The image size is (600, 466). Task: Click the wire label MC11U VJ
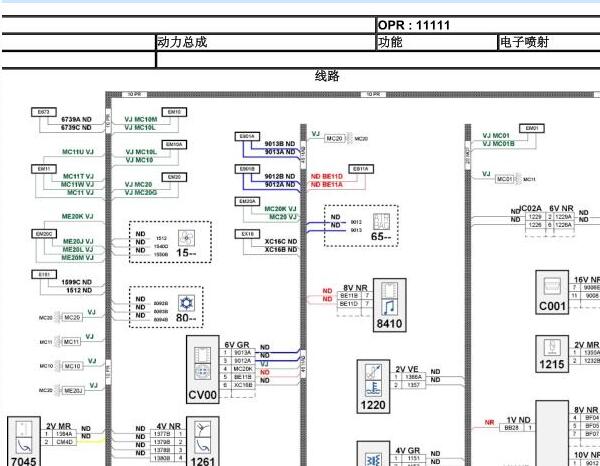pos(78,152)
